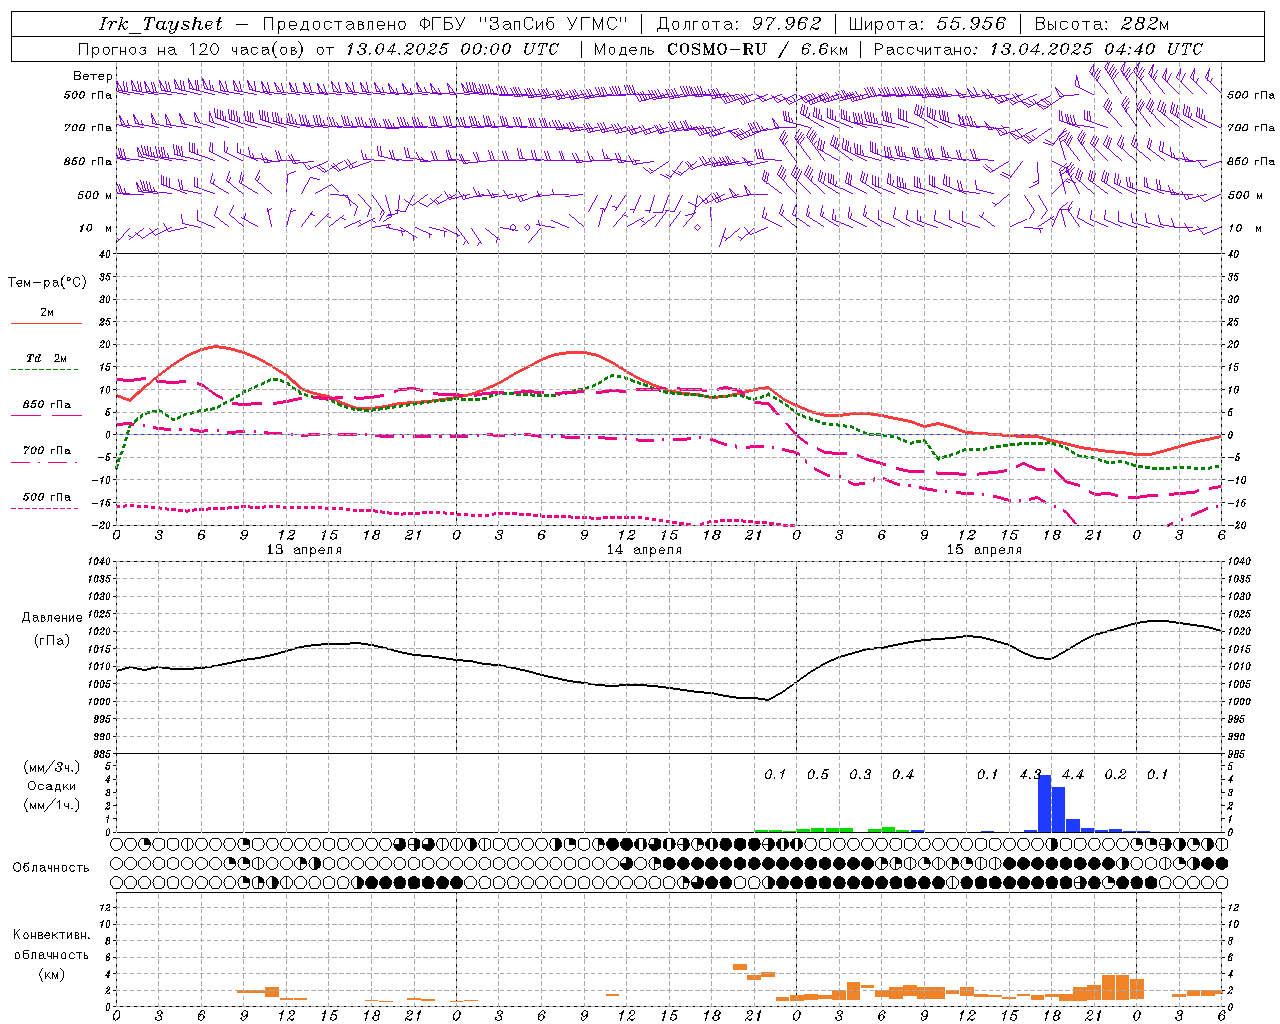
Task: Click the 4.3 precipitation total
Action: click(x=1030, y=775)
